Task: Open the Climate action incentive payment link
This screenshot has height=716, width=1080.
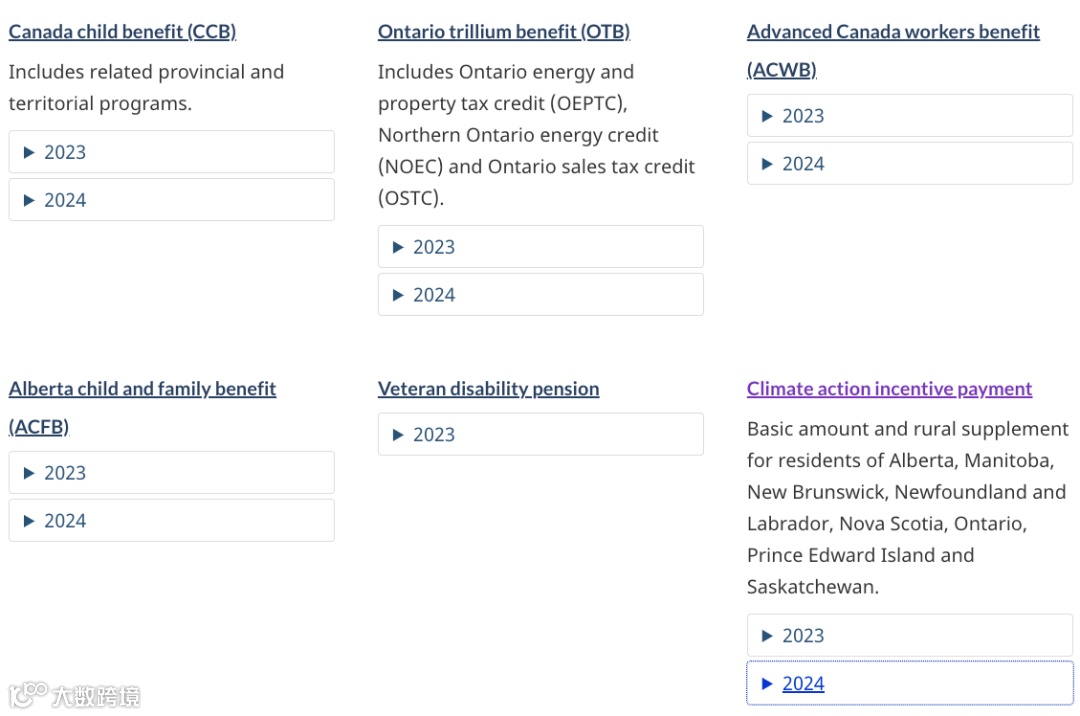Action: coord(889,389)
